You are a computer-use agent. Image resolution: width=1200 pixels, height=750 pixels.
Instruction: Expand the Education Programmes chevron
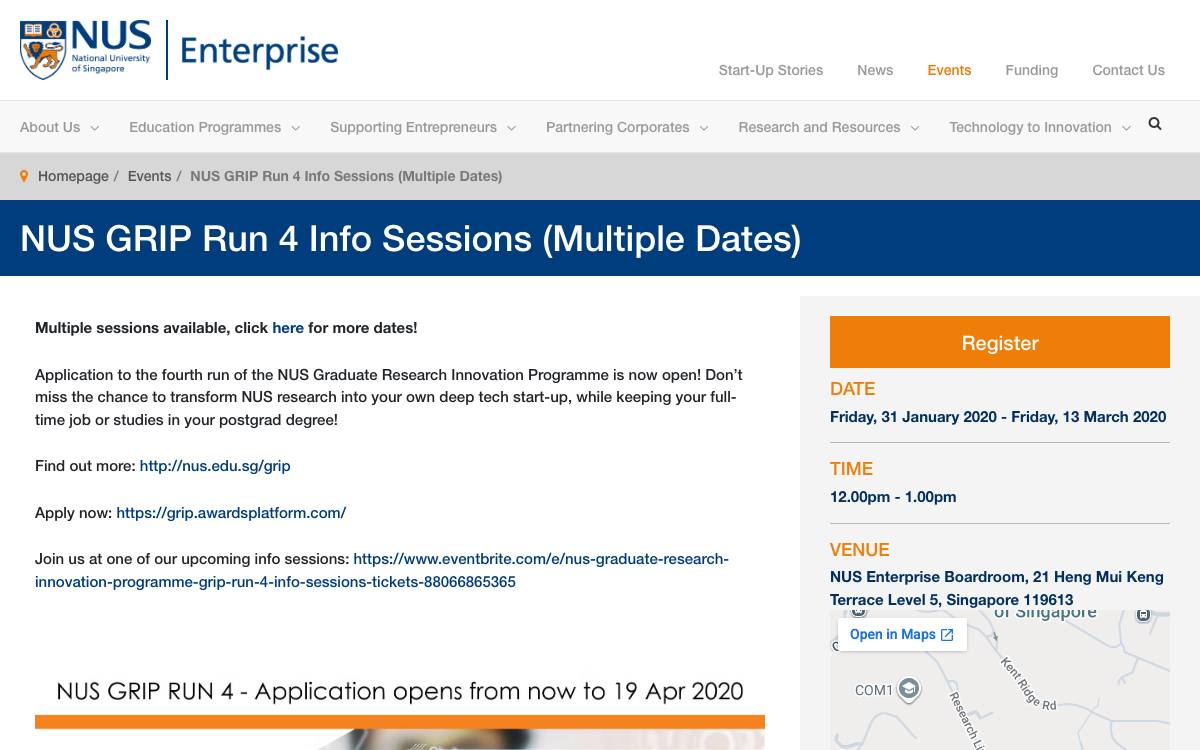296,128
